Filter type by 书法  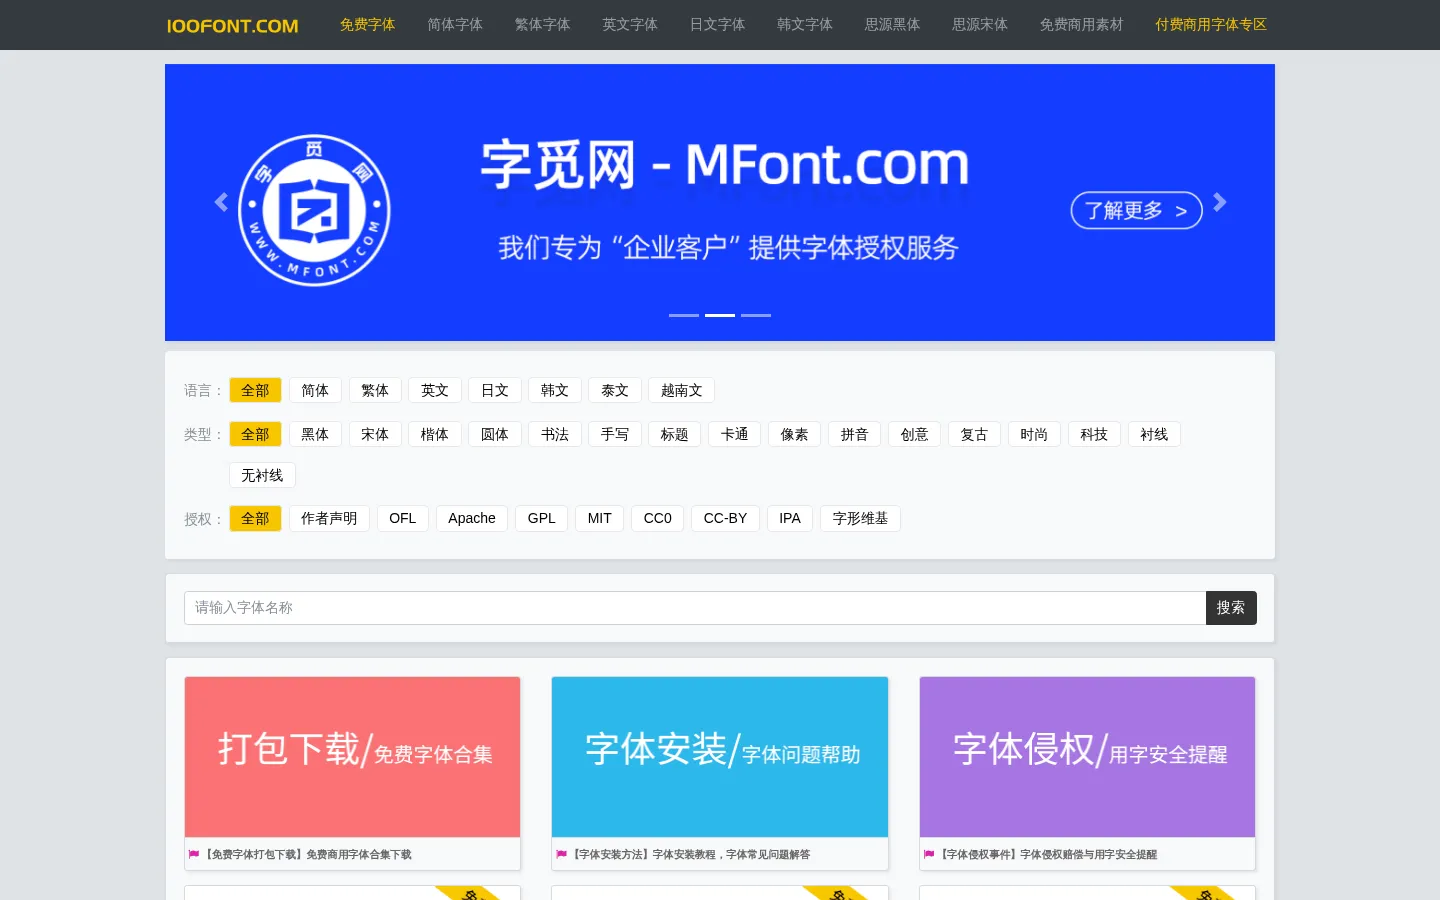coord(555,434)
